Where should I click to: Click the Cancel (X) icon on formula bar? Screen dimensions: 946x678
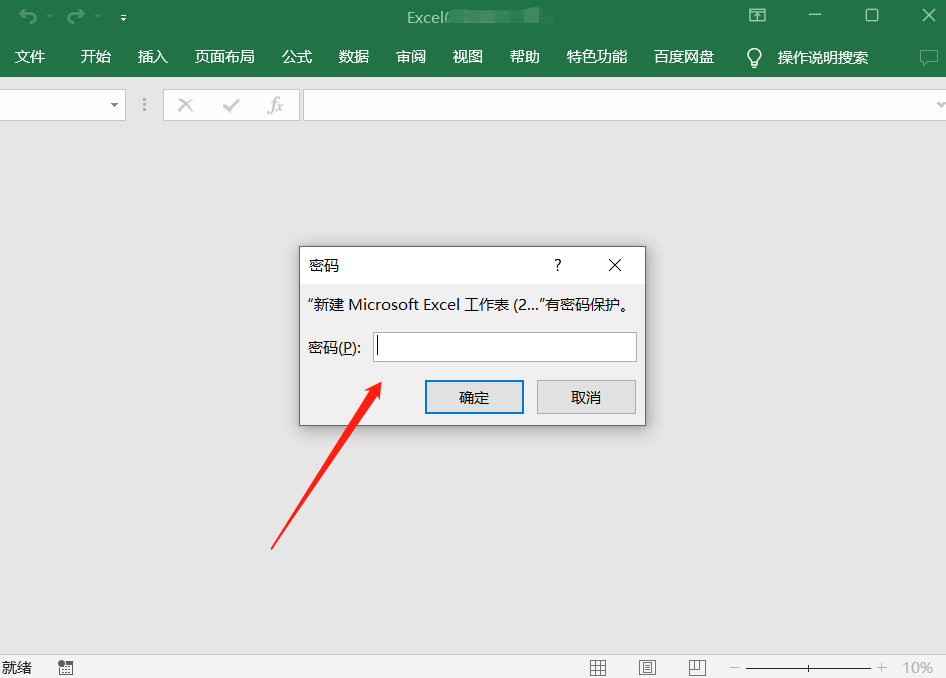click(x=185, y=104)
